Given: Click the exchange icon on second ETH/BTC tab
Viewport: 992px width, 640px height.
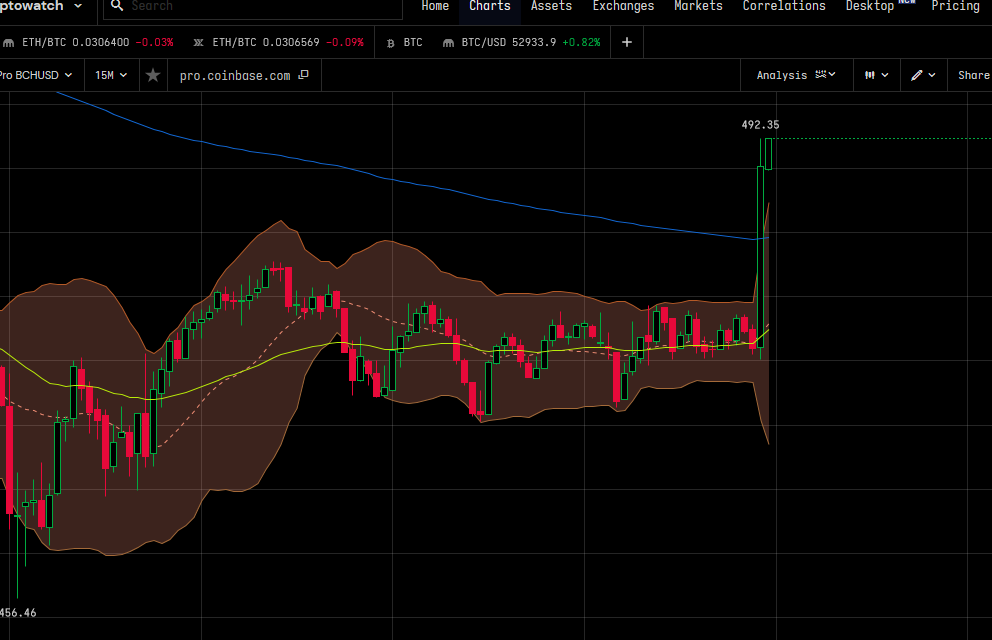Looking at the screenshot, I should point(199,43).
